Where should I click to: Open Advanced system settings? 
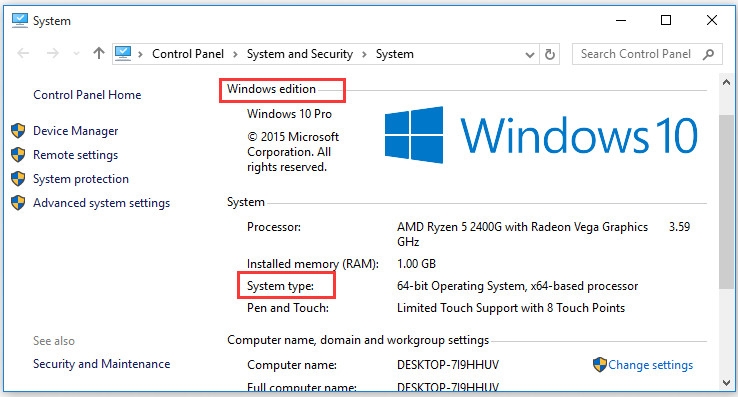pyautogui.click(x=101, y=203)
